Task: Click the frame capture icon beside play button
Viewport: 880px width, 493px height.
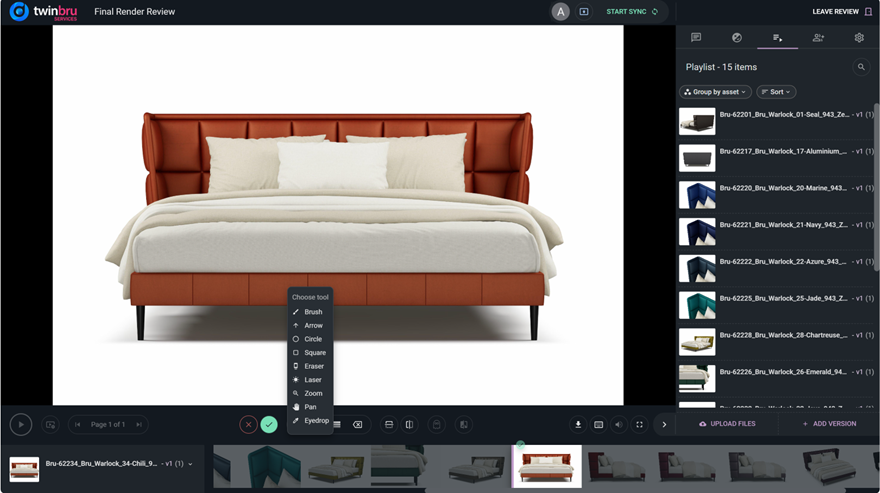Action: pos(51,424)
